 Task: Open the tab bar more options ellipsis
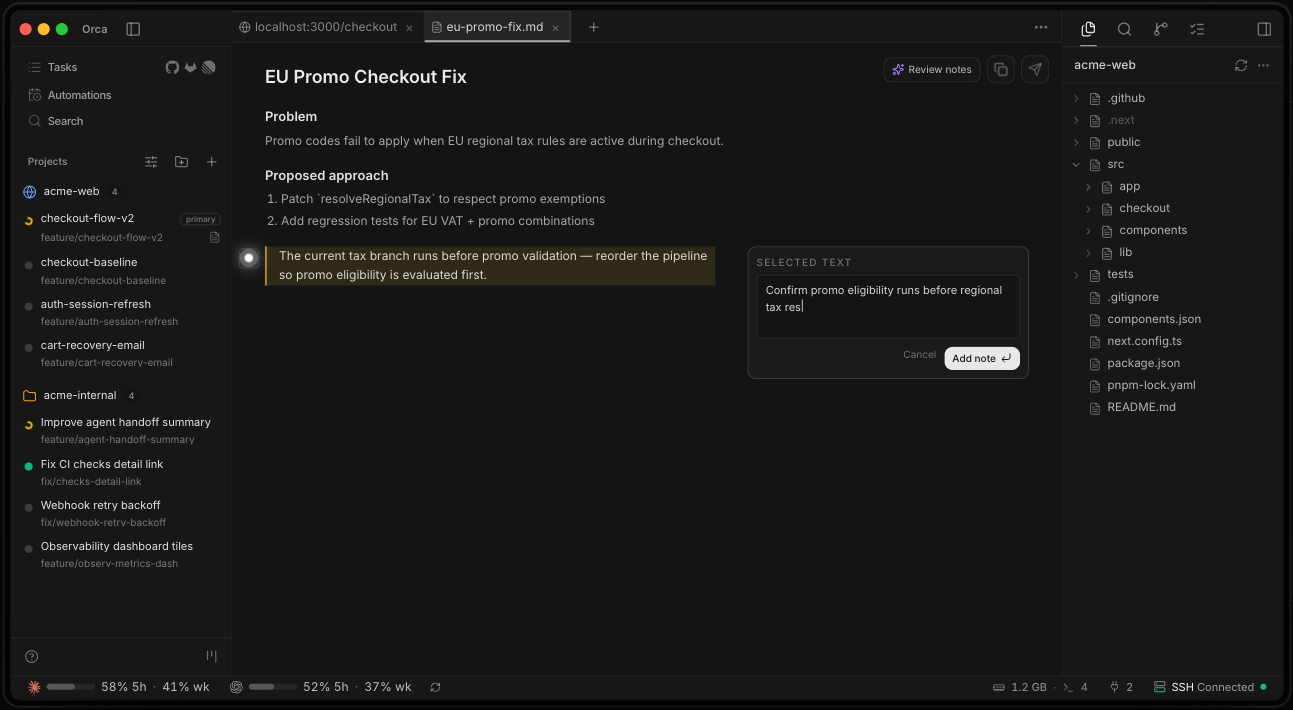pos(1041,27)
